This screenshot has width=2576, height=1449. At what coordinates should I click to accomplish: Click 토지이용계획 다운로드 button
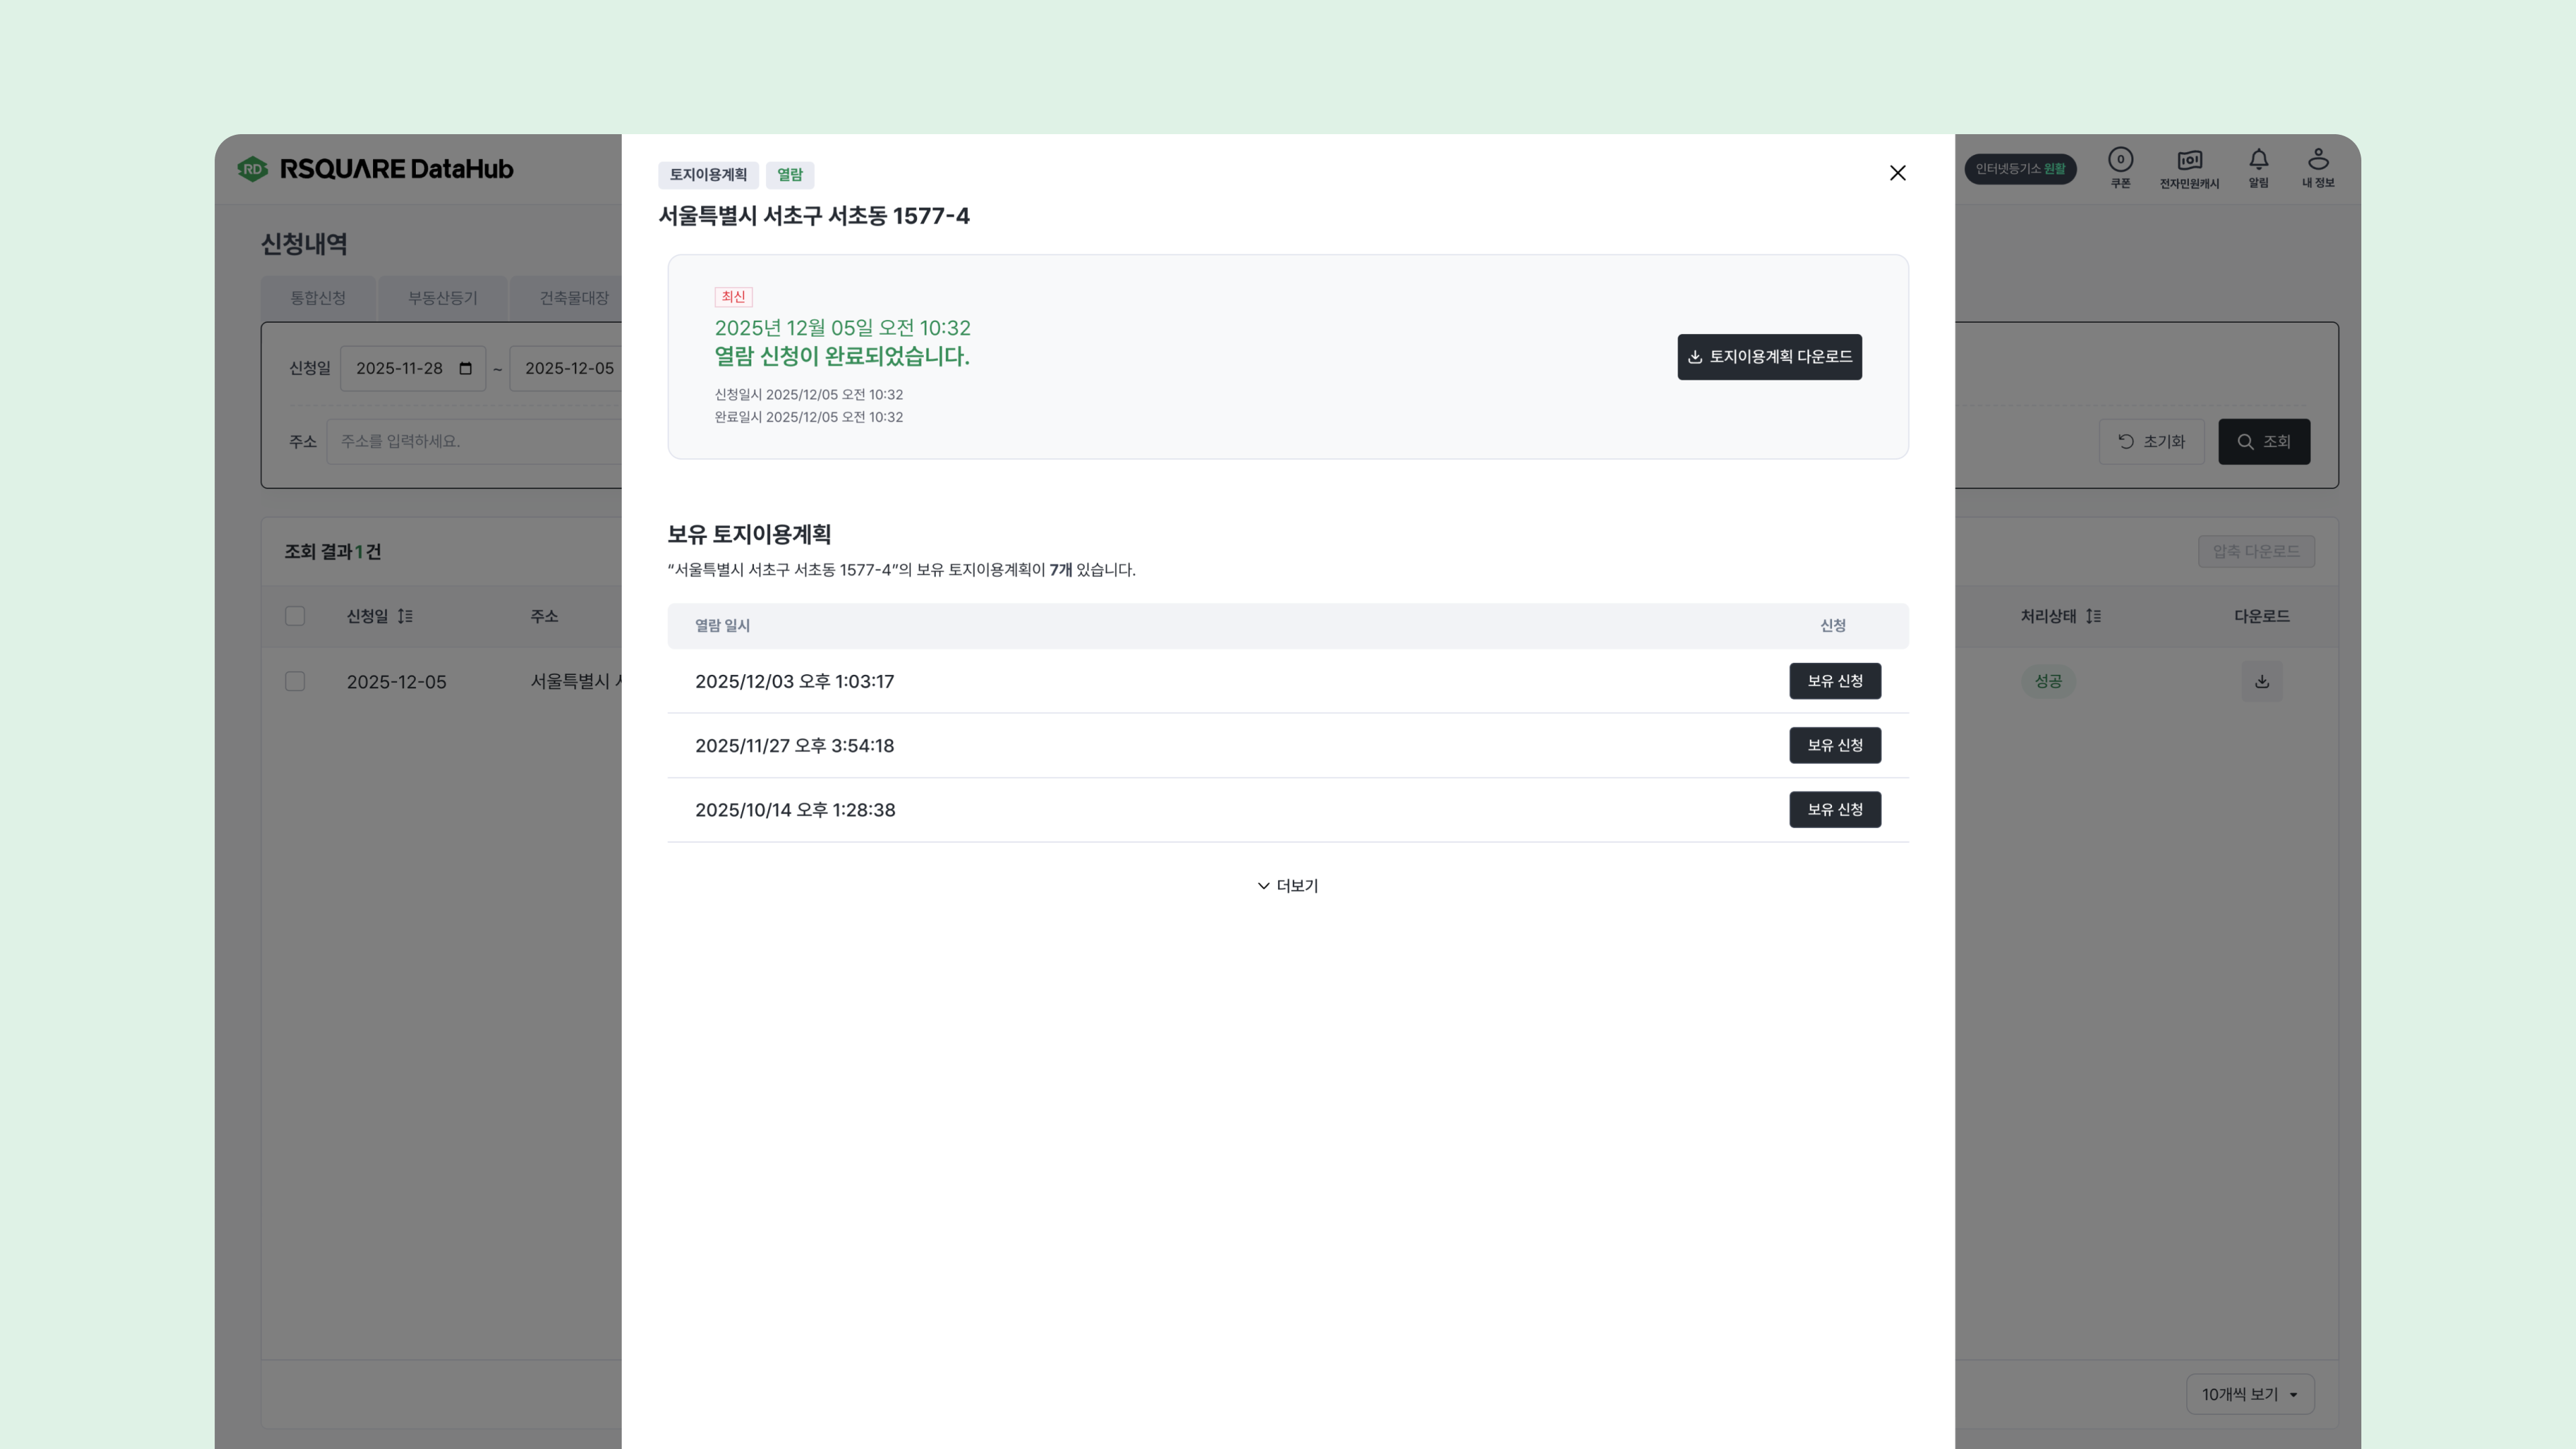point(1769,357)
